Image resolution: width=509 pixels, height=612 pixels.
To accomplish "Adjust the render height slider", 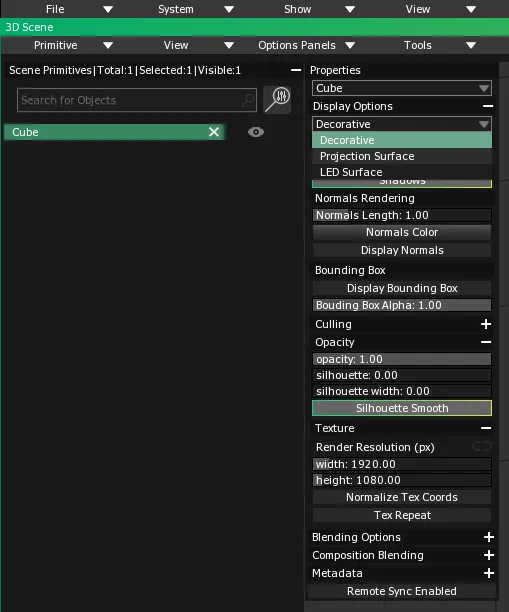I will (x=402, y=480).
